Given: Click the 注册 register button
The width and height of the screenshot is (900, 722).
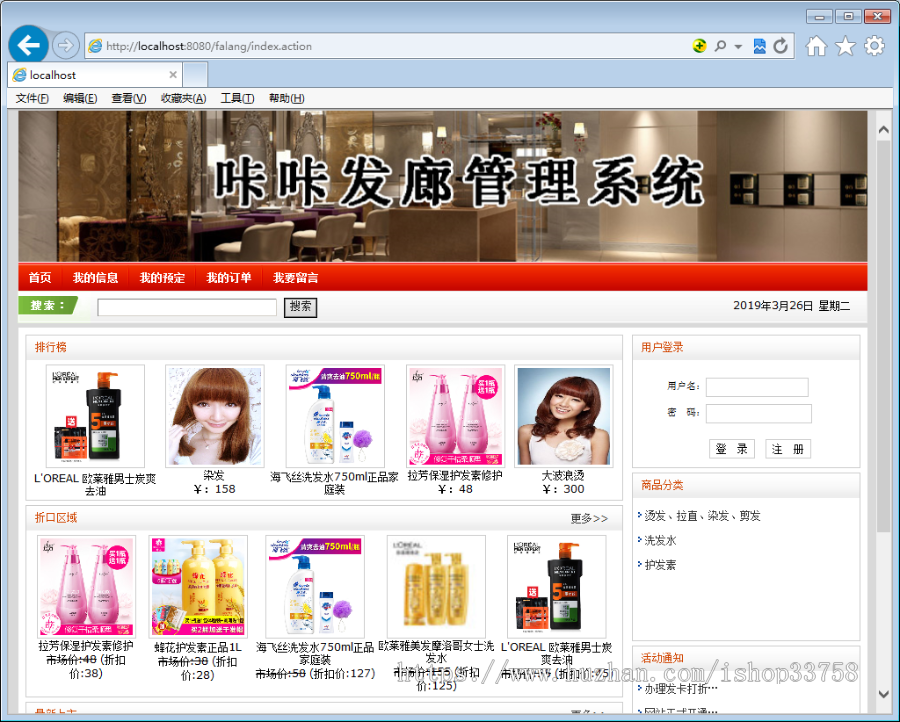Looking at the screenshot, I should [787, 449].
